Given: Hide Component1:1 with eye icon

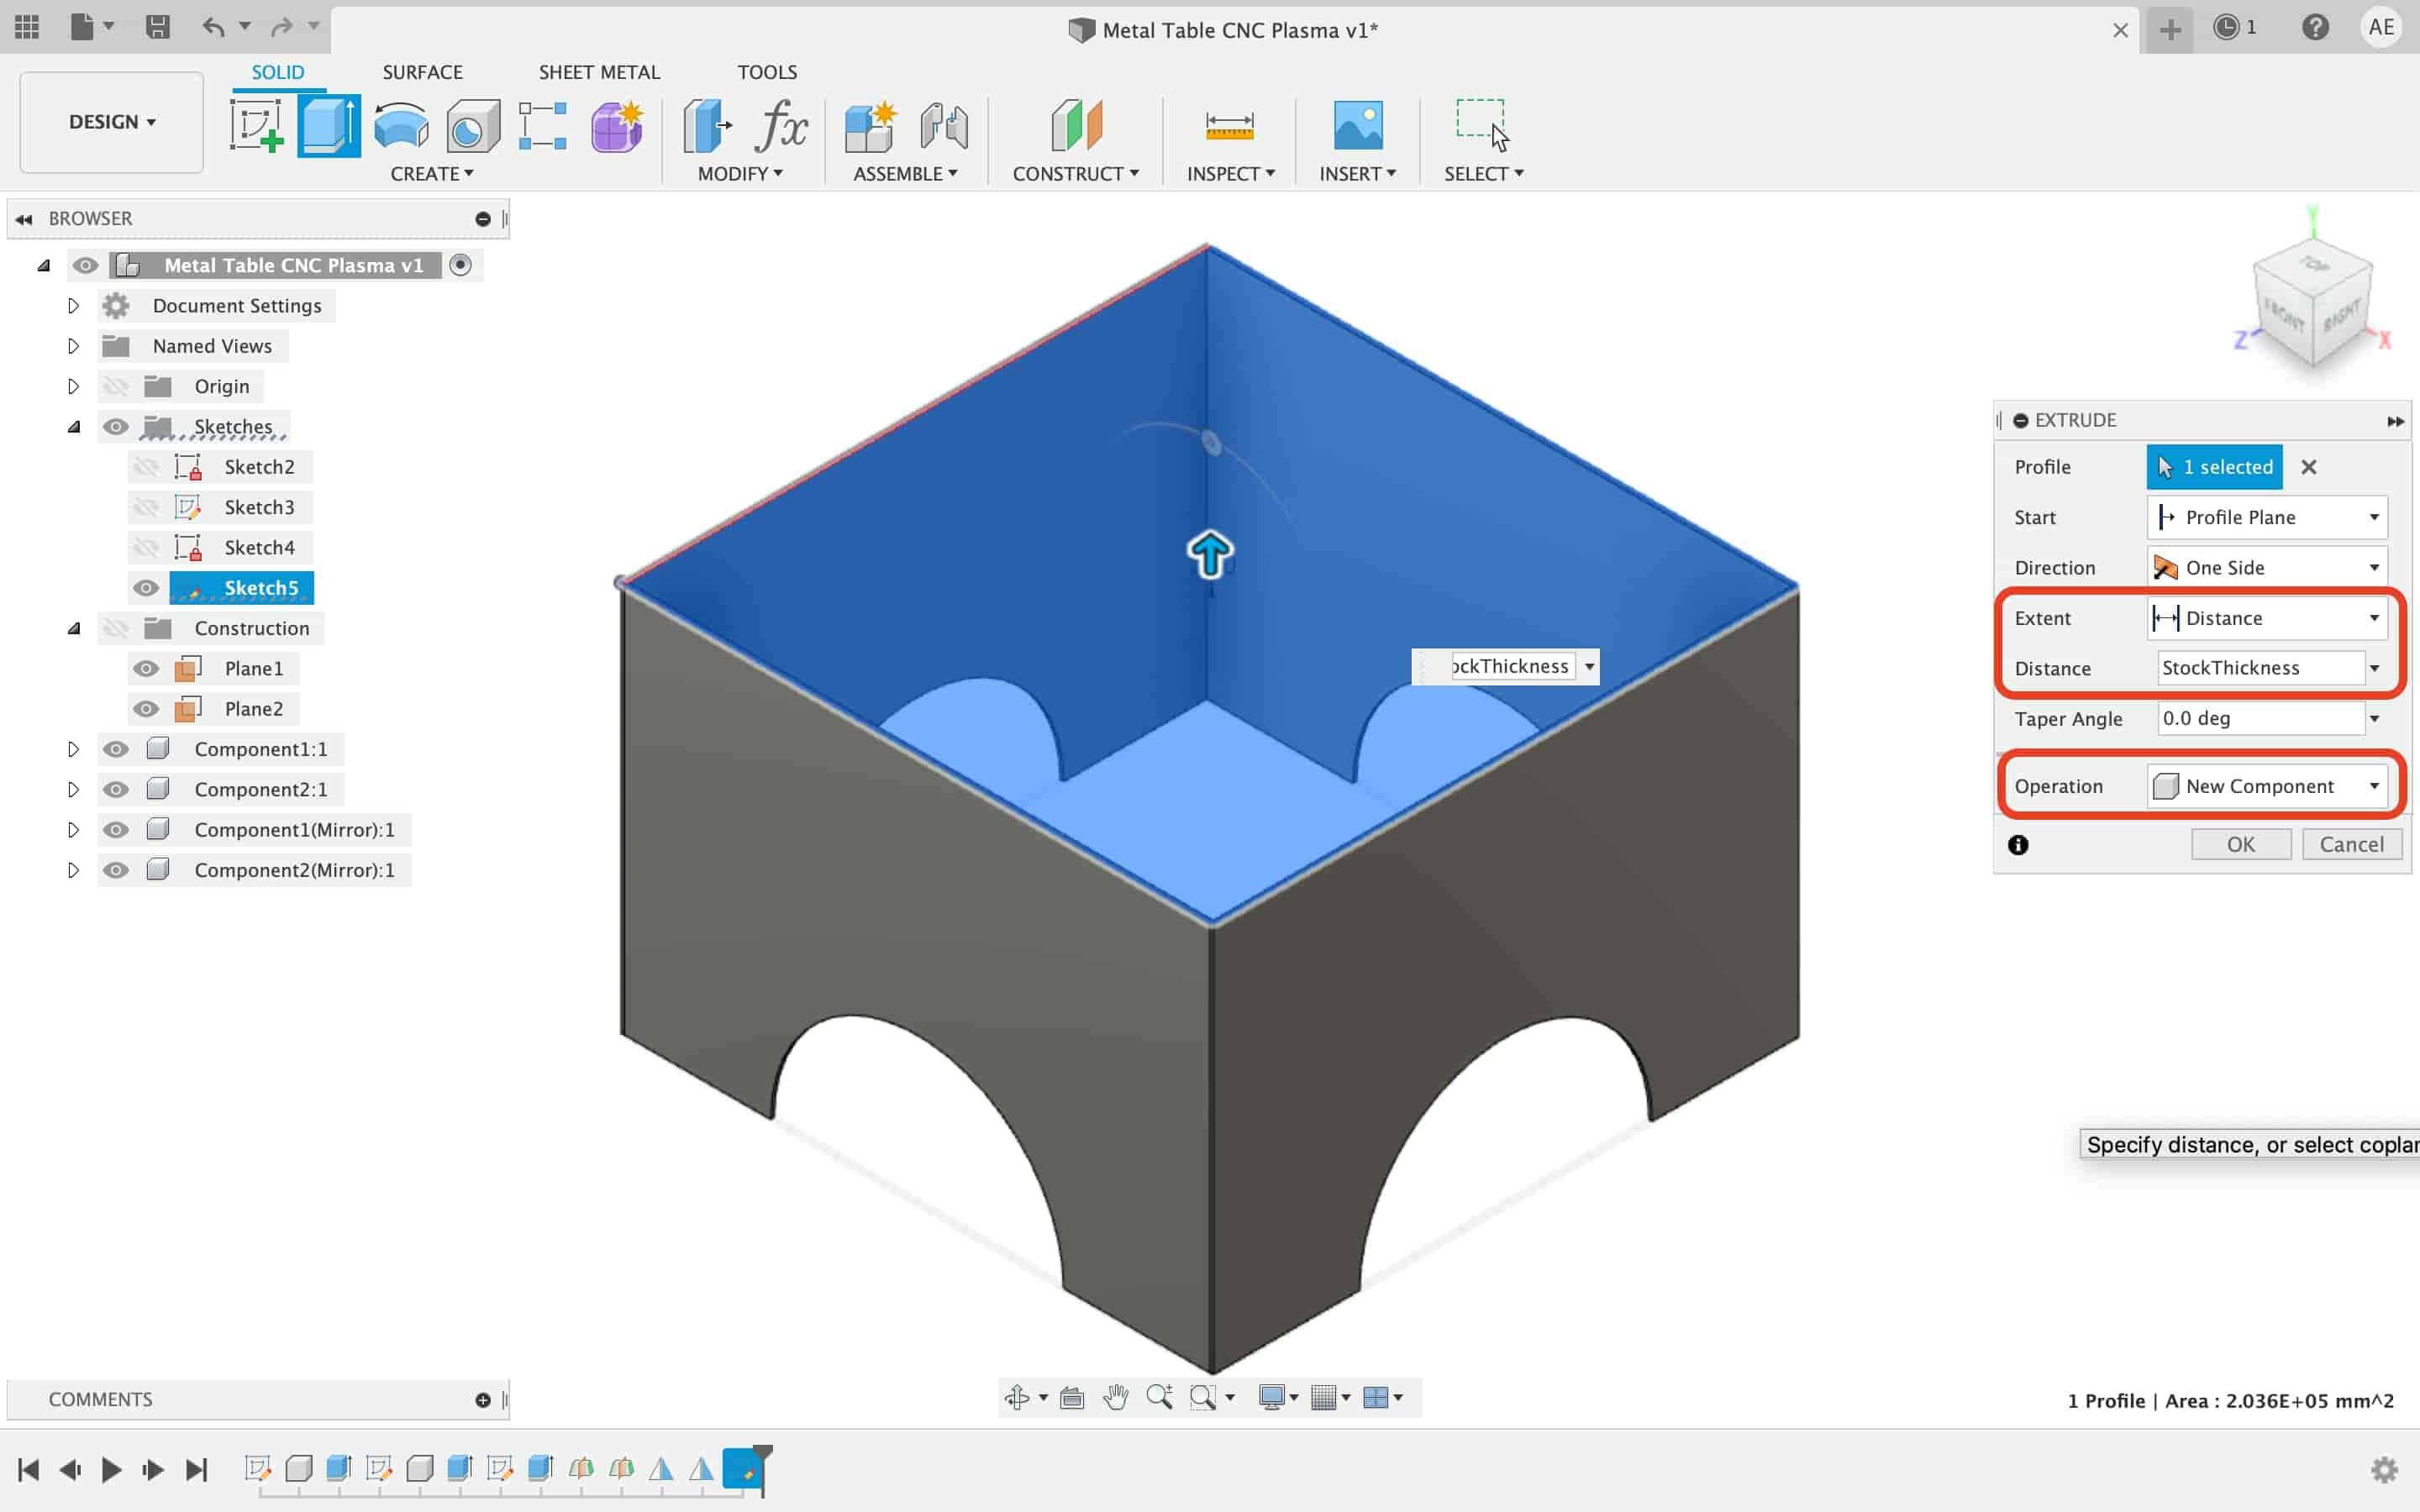Looking at the screenshot, I should click(116, 749).
